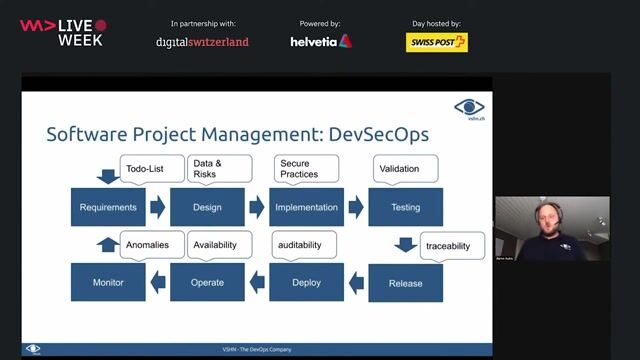Image resolution: width=640 pixels, height=360 pixels.
Task: Click the Availability callout
Action: 220,245
